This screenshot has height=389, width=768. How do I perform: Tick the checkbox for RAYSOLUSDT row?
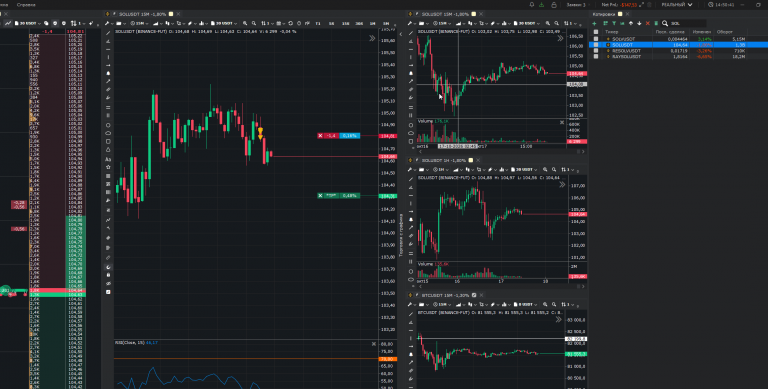[x=596, y=56]
